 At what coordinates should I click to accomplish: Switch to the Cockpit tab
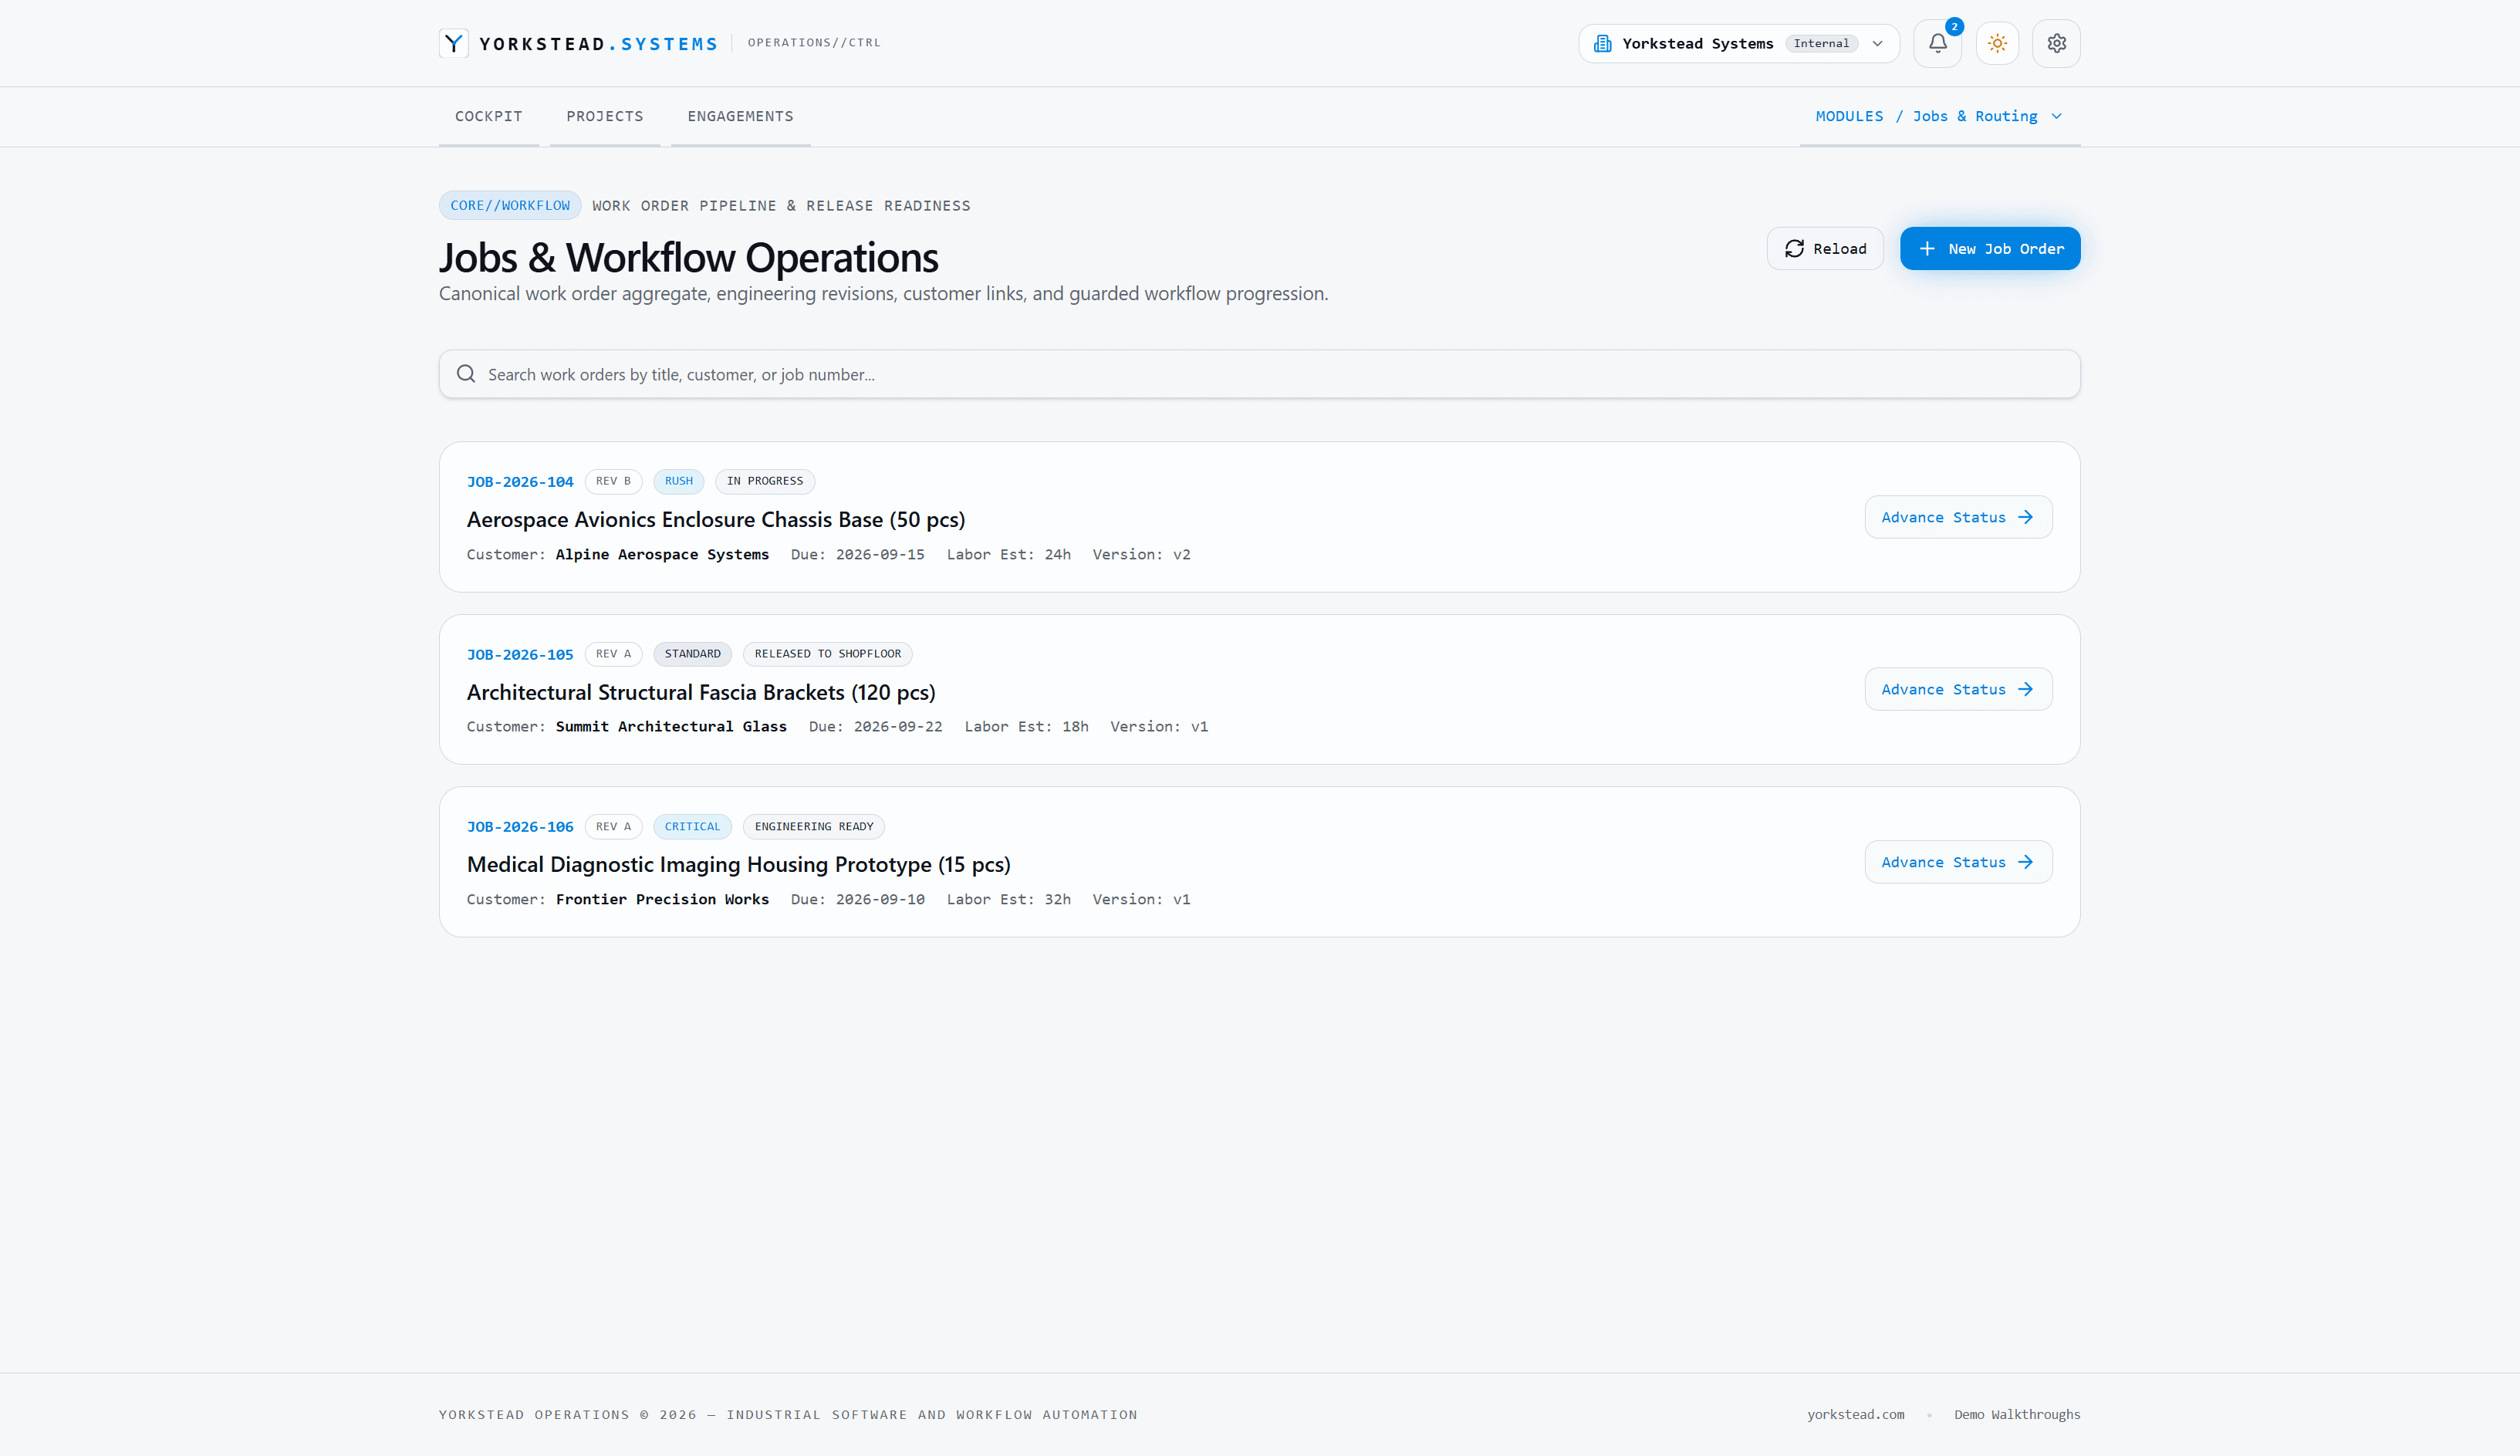click(488, 116)
